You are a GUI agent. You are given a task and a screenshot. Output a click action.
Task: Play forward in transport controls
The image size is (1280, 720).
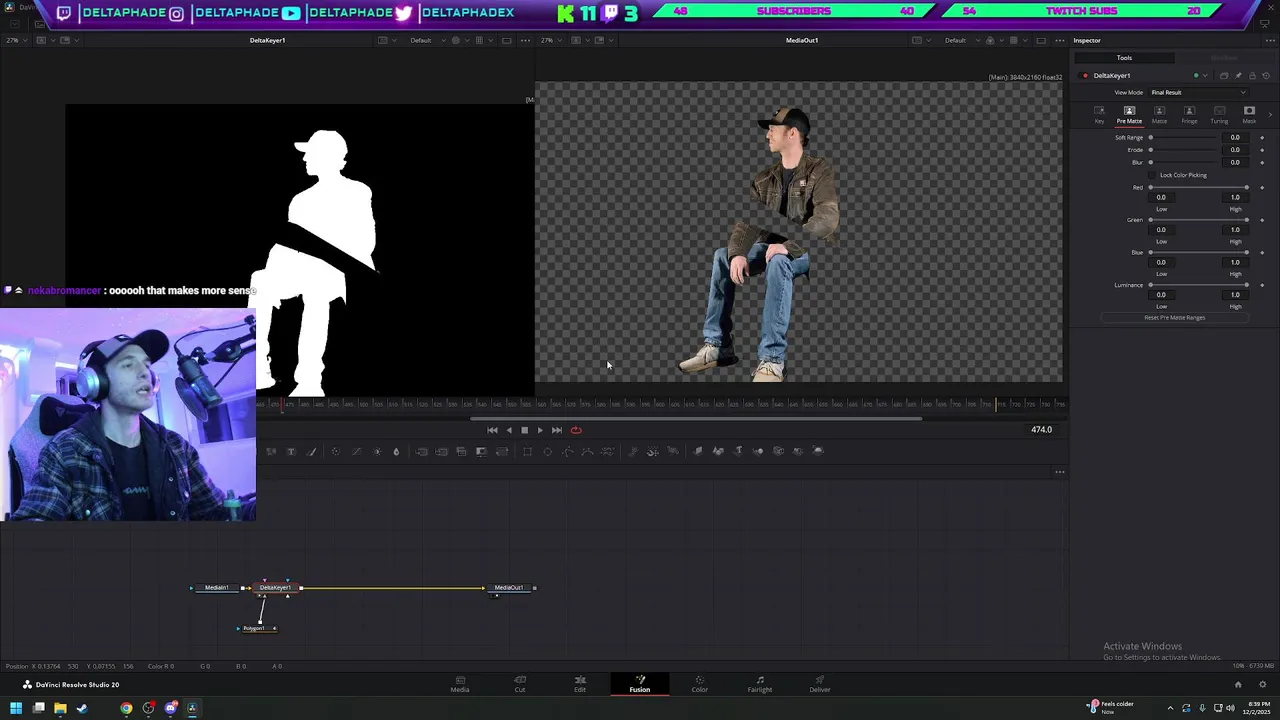(540, 430)
